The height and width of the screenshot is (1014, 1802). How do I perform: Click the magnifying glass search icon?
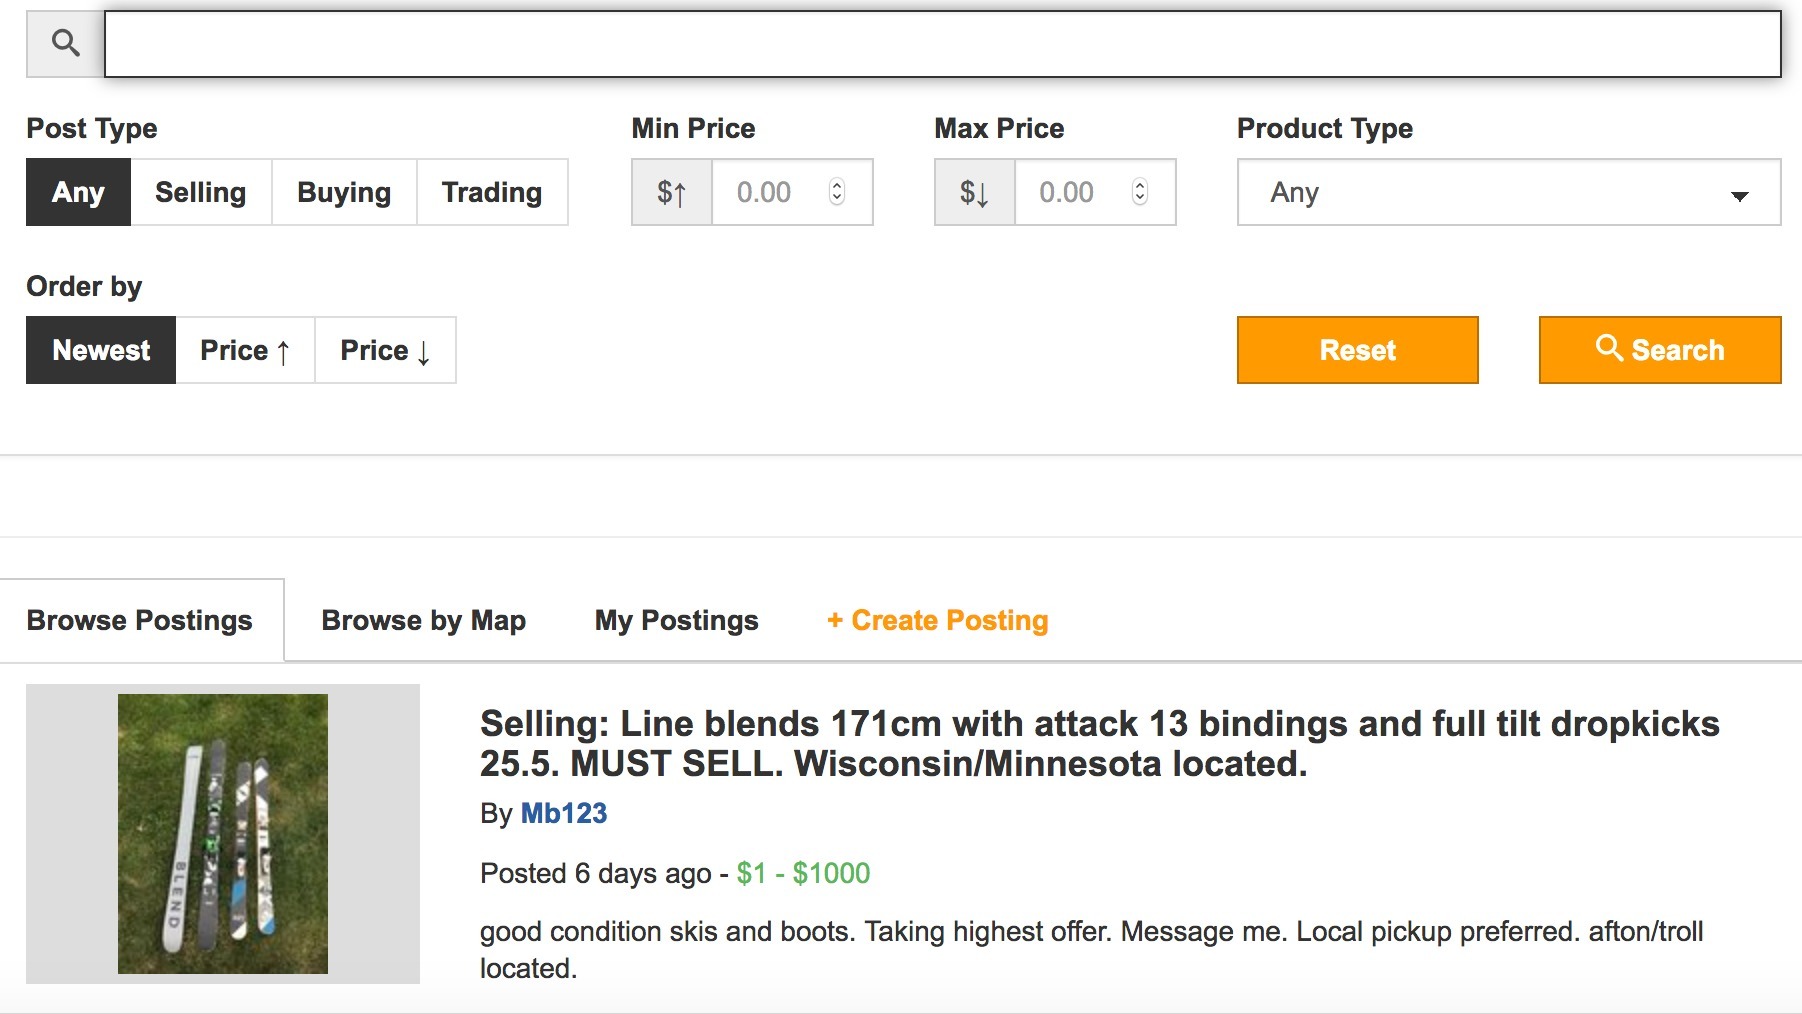(x=66, y=43)
